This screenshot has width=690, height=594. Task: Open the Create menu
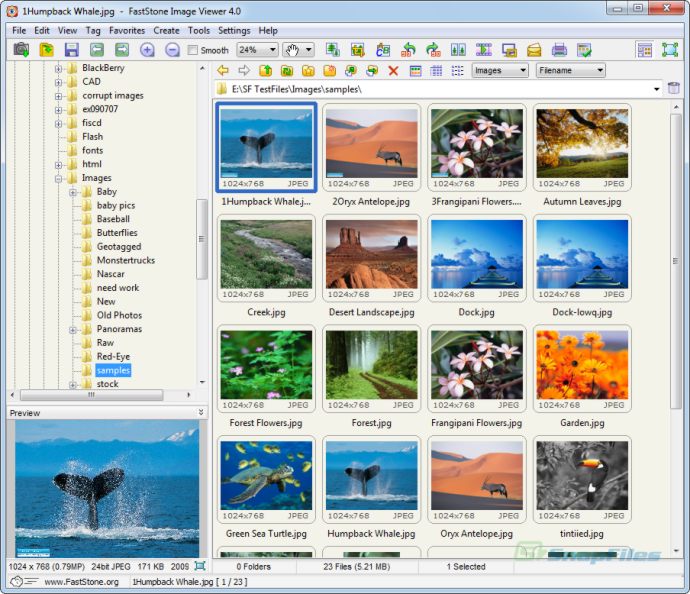tap(166, 30)
